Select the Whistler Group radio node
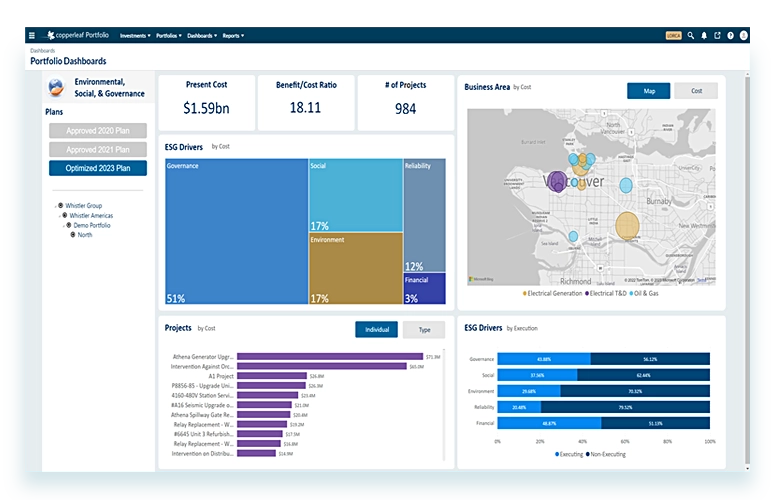This screenshot has width=775, height=500. pos(61,205)
